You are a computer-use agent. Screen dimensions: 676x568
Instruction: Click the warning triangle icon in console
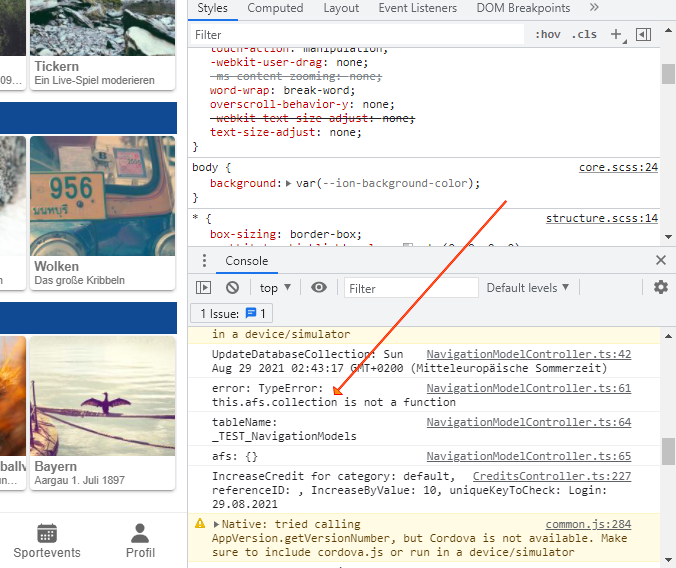tap(200, 524)
